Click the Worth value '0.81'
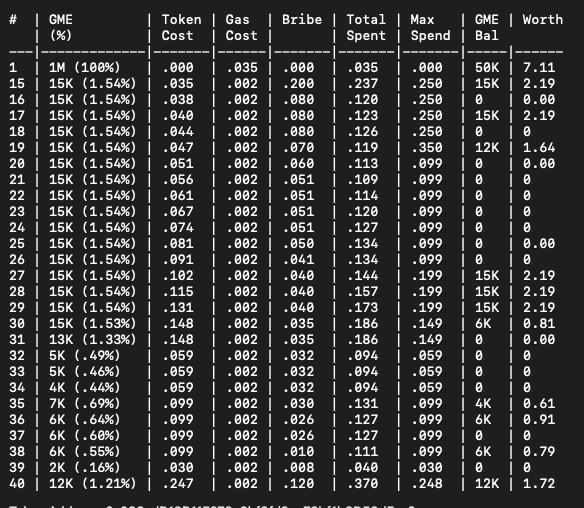 [539, 324]
